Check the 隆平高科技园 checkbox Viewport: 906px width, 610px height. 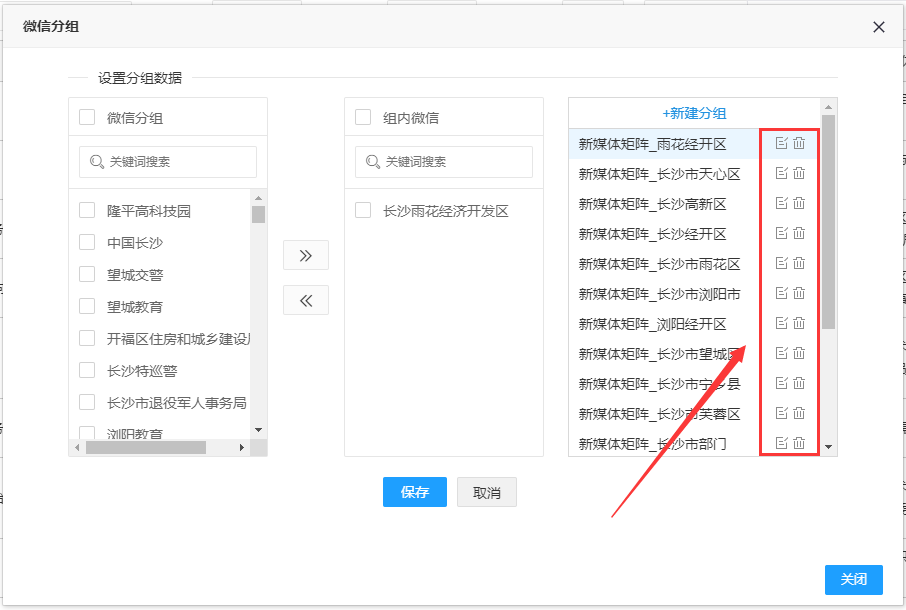[x=87, y=211]
